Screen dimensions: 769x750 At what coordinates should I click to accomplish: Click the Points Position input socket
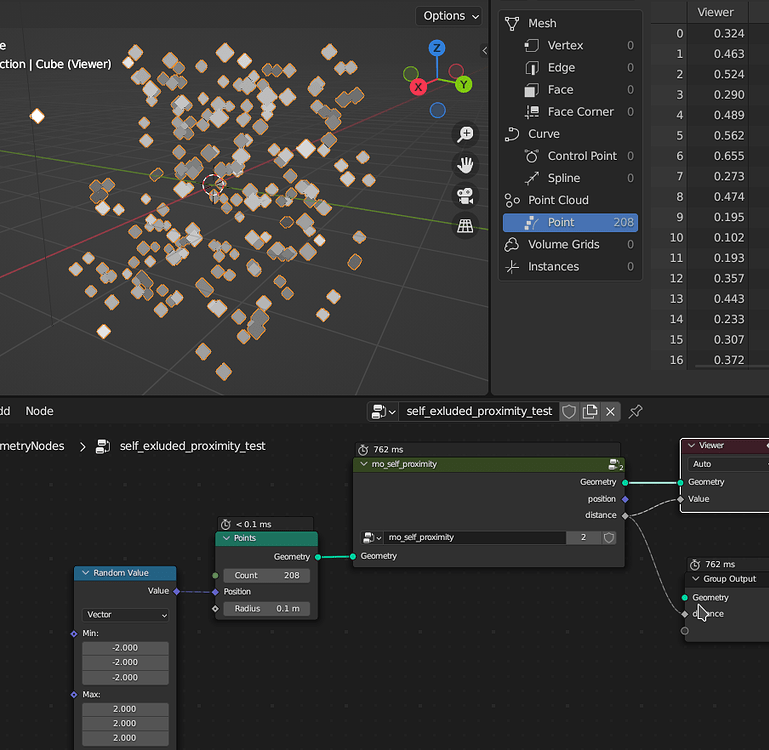(x=215, y=592)
